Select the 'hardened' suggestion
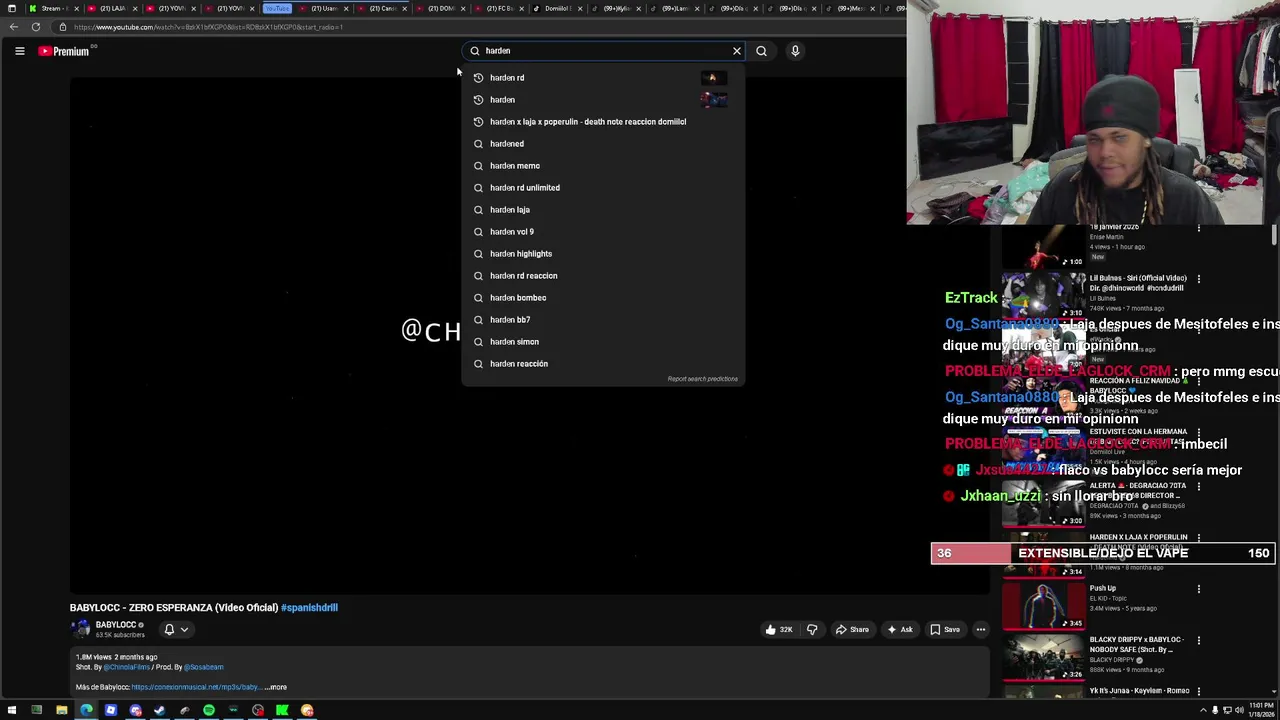The image size is (1280, 720). [x=603, y=144]
